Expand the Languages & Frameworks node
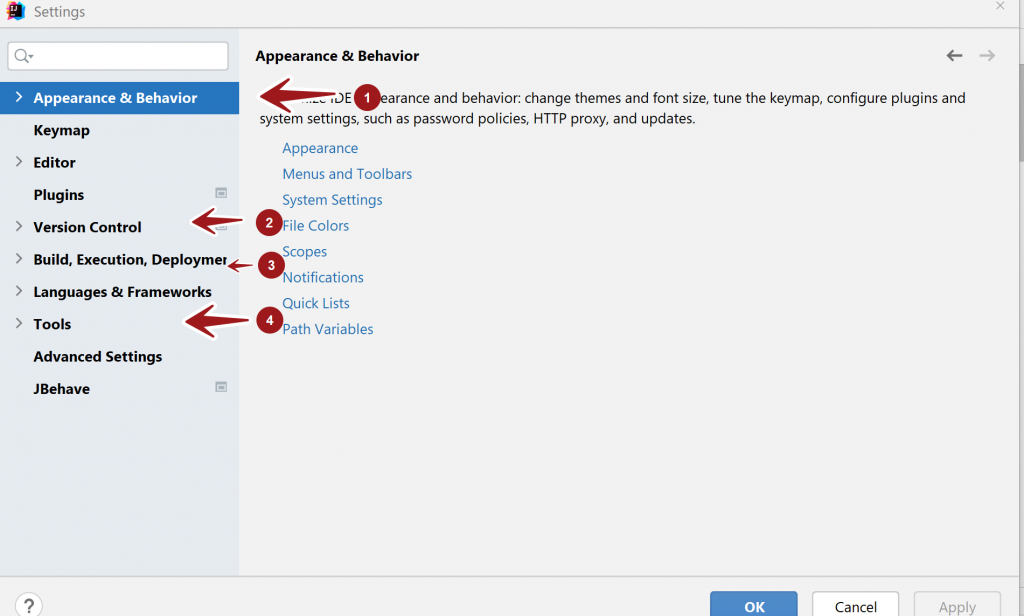Image resolution: width=1024 pixels, height=616 pixels. (19, 291)
